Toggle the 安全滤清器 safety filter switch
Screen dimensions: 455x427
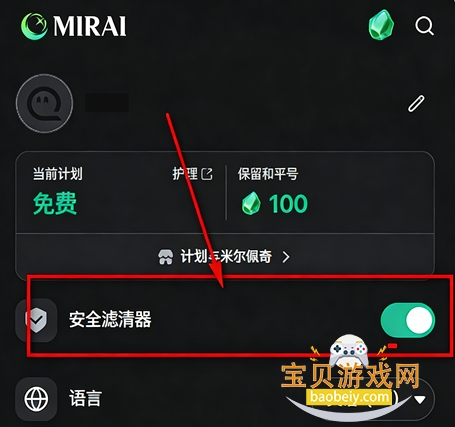tap(408, 320)
